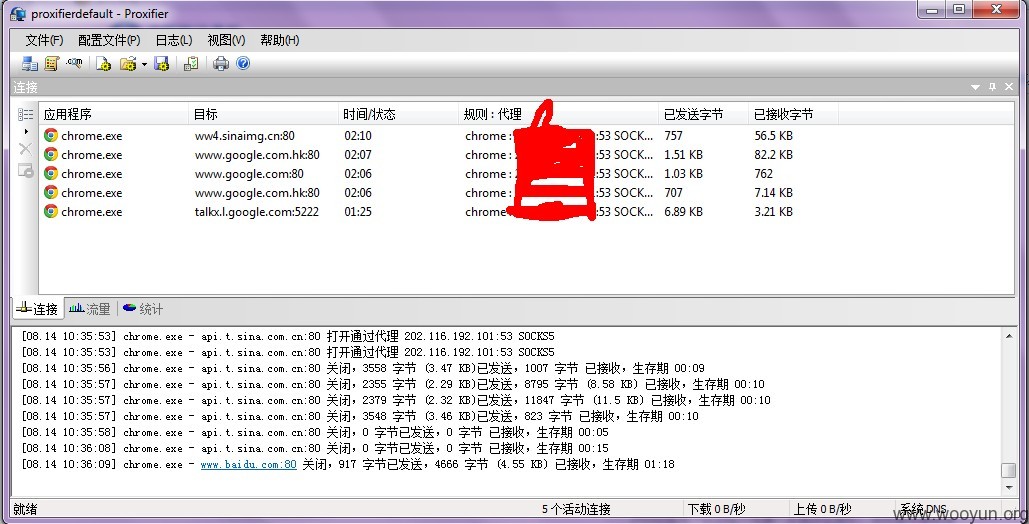1029x524 pixels.
Task: Open the 配置文件(P) menu
Action: tap(109, 40)
